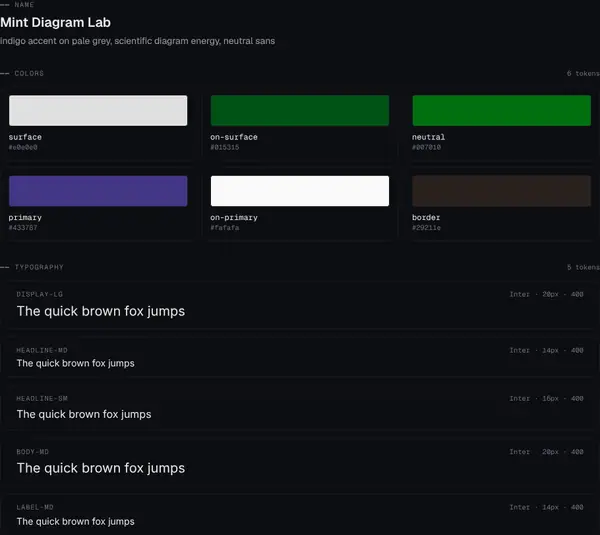This screenshot has width=600, height=535.
Task: Click the 'primary' token name
Action: pyautogui.click(x=25, y=218)
